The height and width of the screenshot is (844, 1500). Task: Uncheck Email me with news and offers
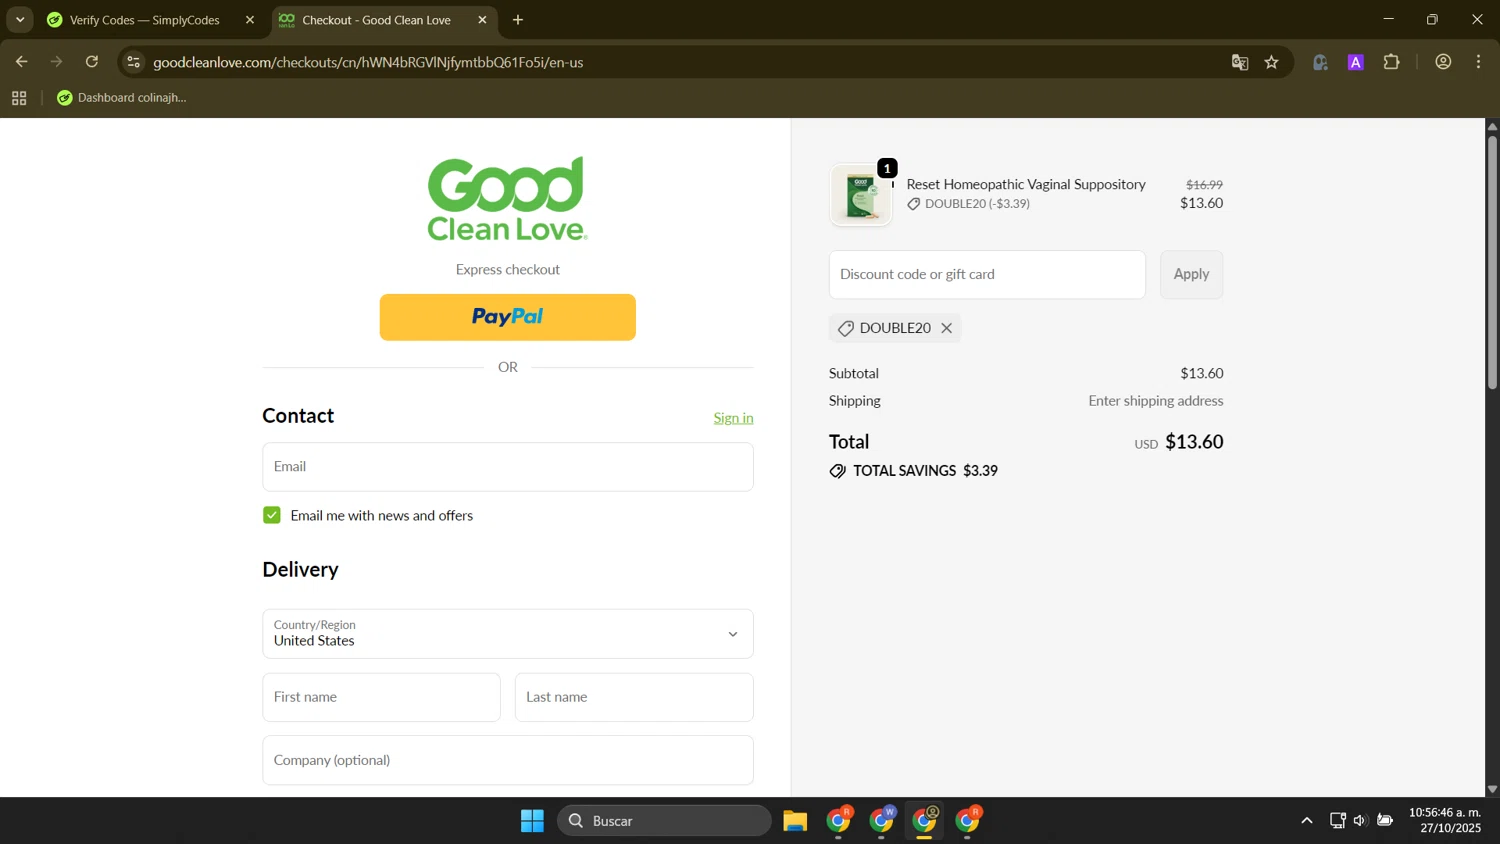272,515
